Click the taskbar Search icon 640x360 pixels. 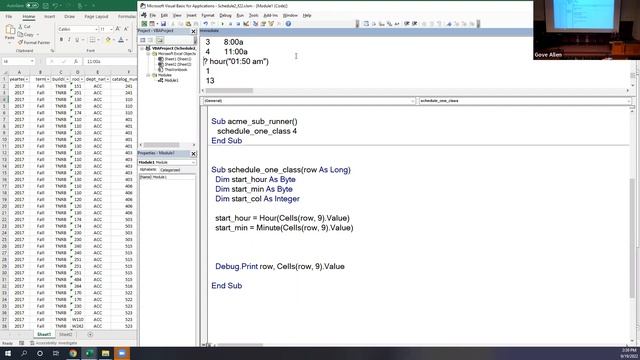click(24, 353)
